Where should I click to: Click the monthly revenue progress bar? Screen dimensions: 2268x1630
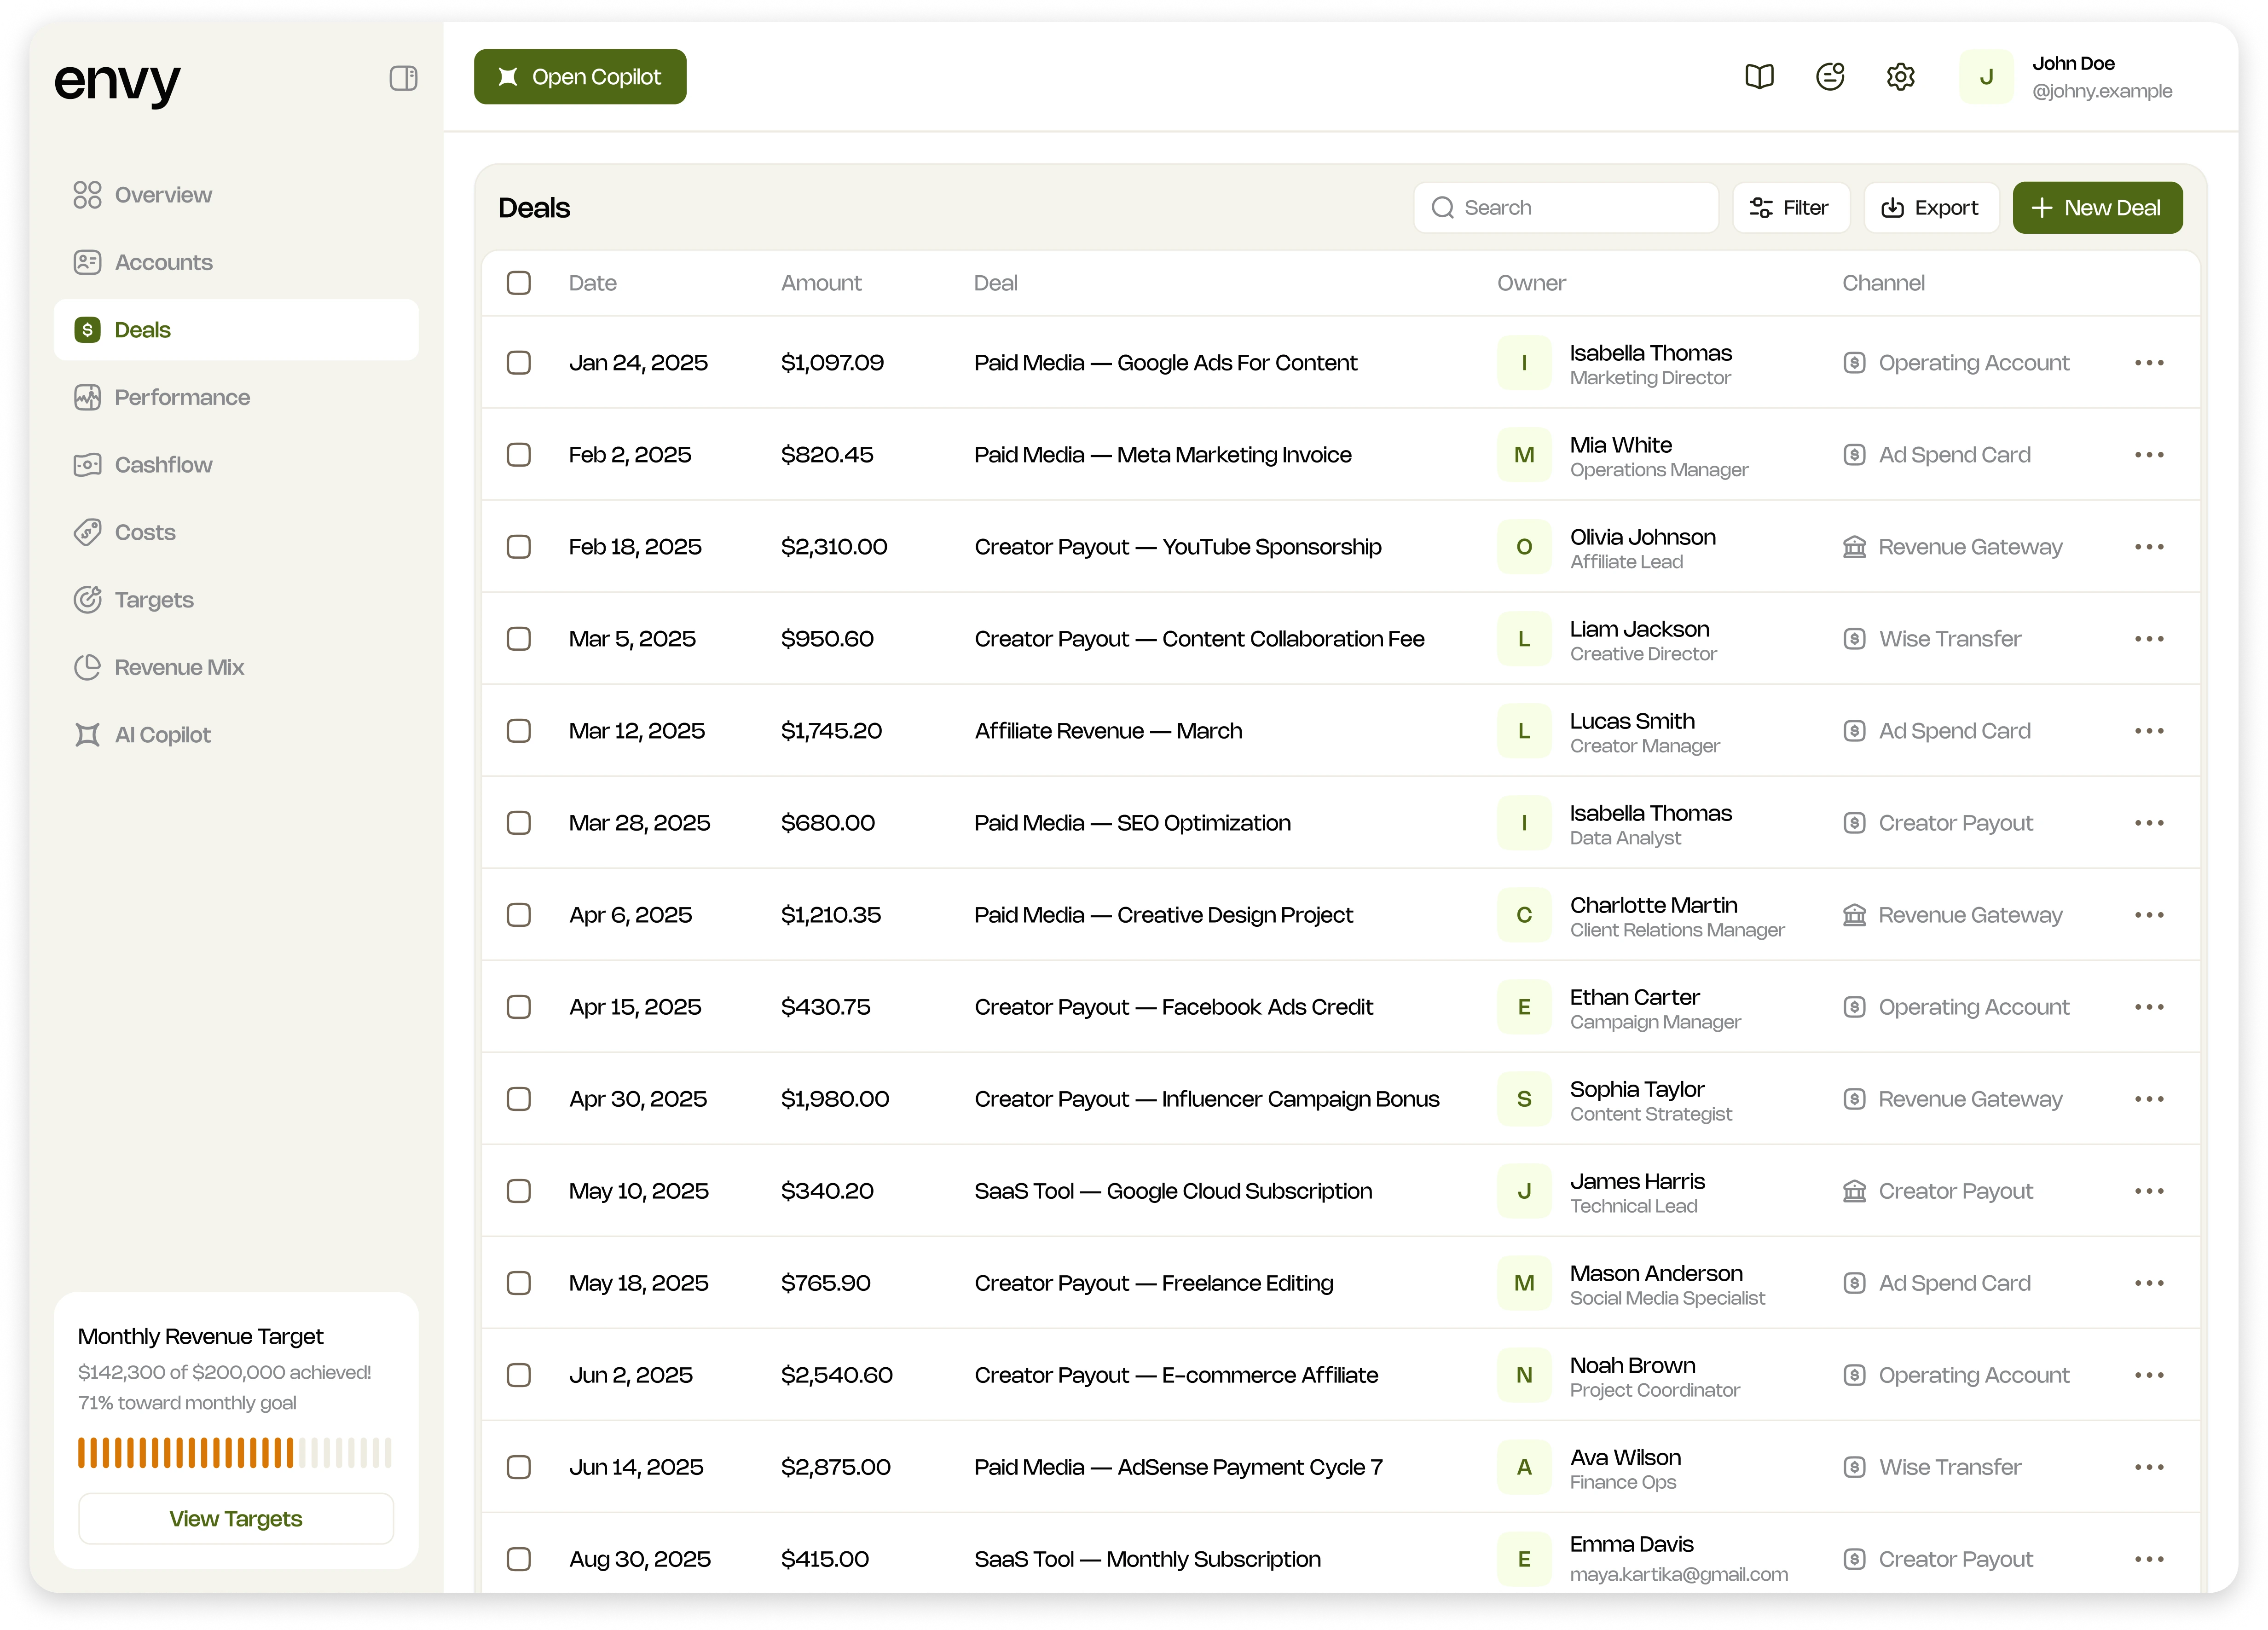pyautogui.click(x=235, y=1453)
